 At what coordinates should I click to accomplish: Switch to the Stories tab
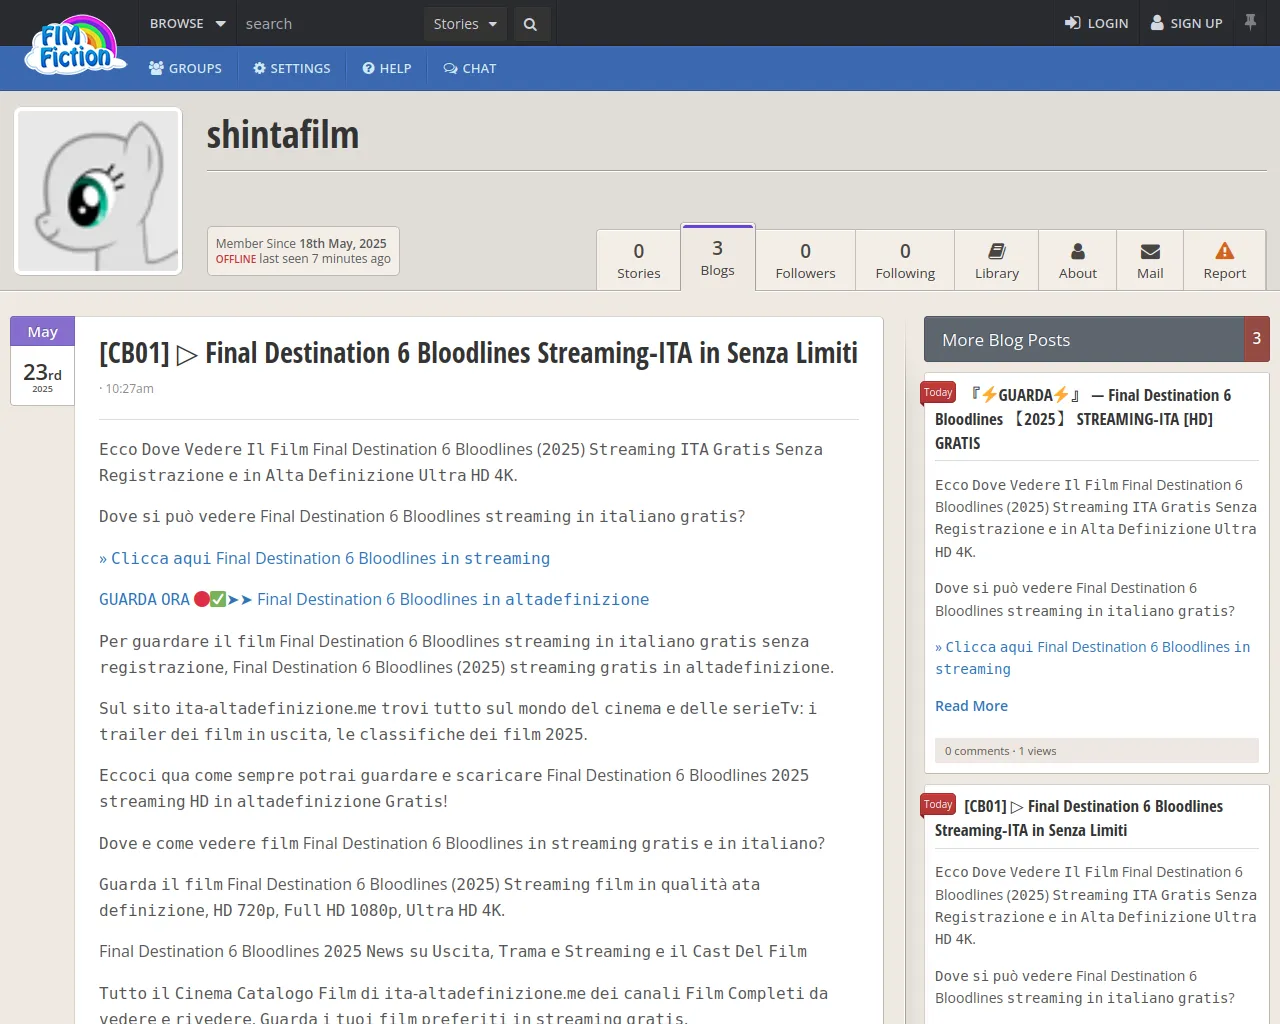tap(638, 260)
